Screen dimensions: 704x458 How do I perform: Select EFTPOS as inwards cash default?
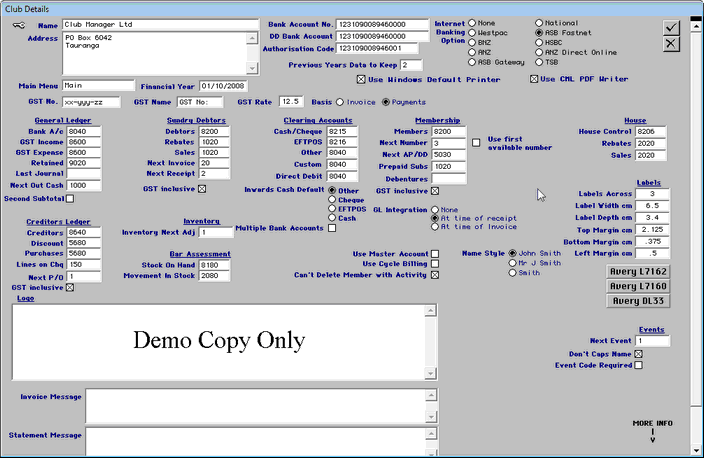point(332,208)
